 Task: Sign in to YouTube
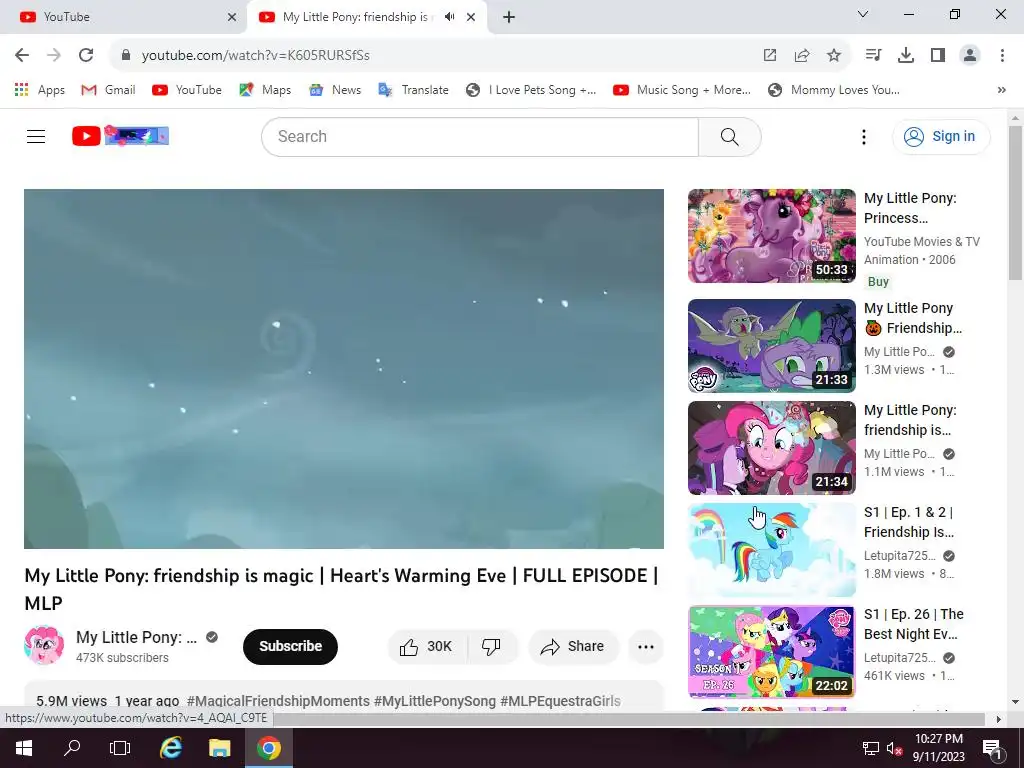(x=941, y=136)
